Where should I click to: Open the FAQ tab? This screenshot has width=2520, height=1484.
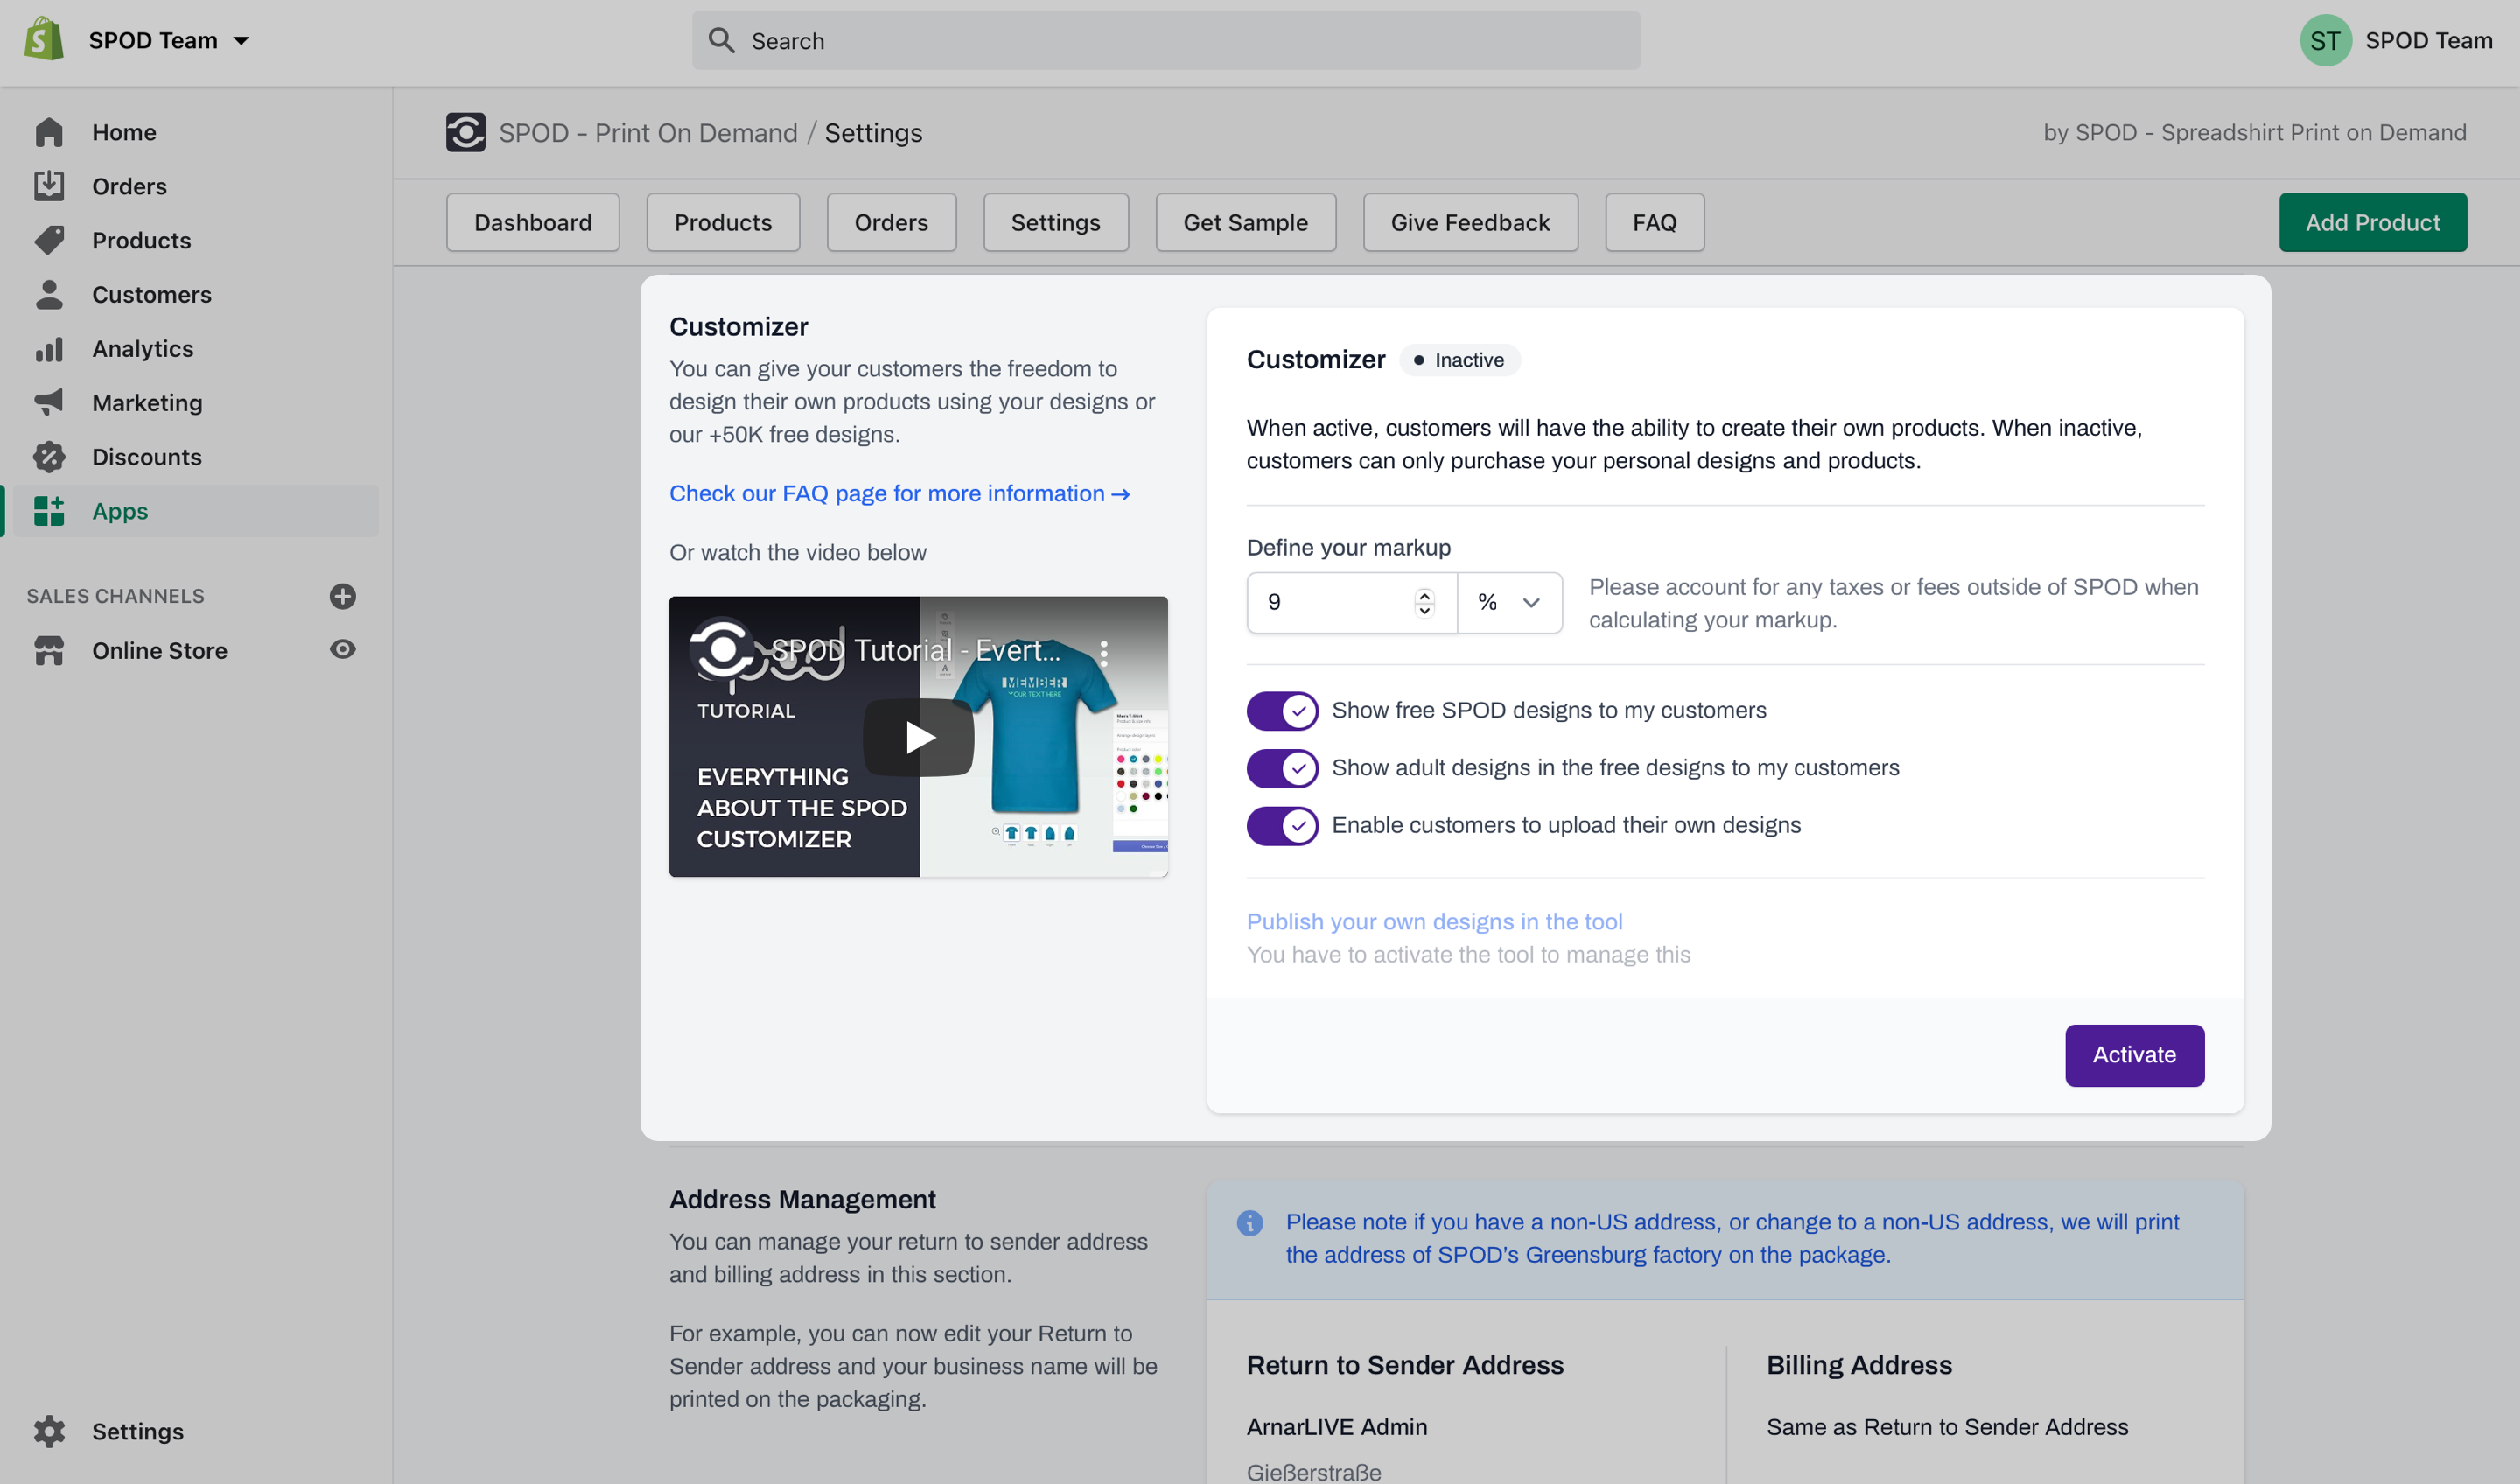(1654, 222)
